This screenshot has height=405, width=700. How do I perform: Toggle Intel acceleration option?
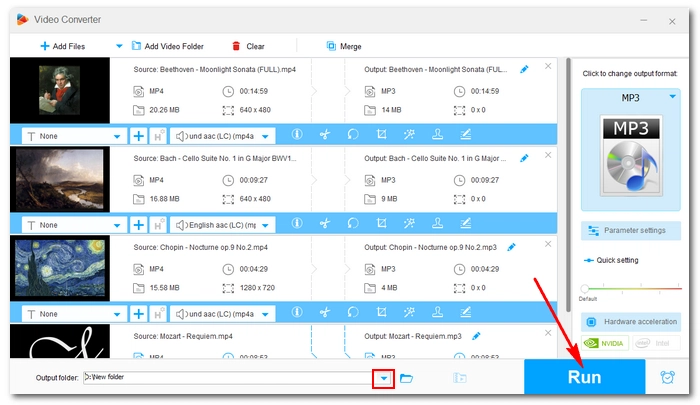pos(656,343)
